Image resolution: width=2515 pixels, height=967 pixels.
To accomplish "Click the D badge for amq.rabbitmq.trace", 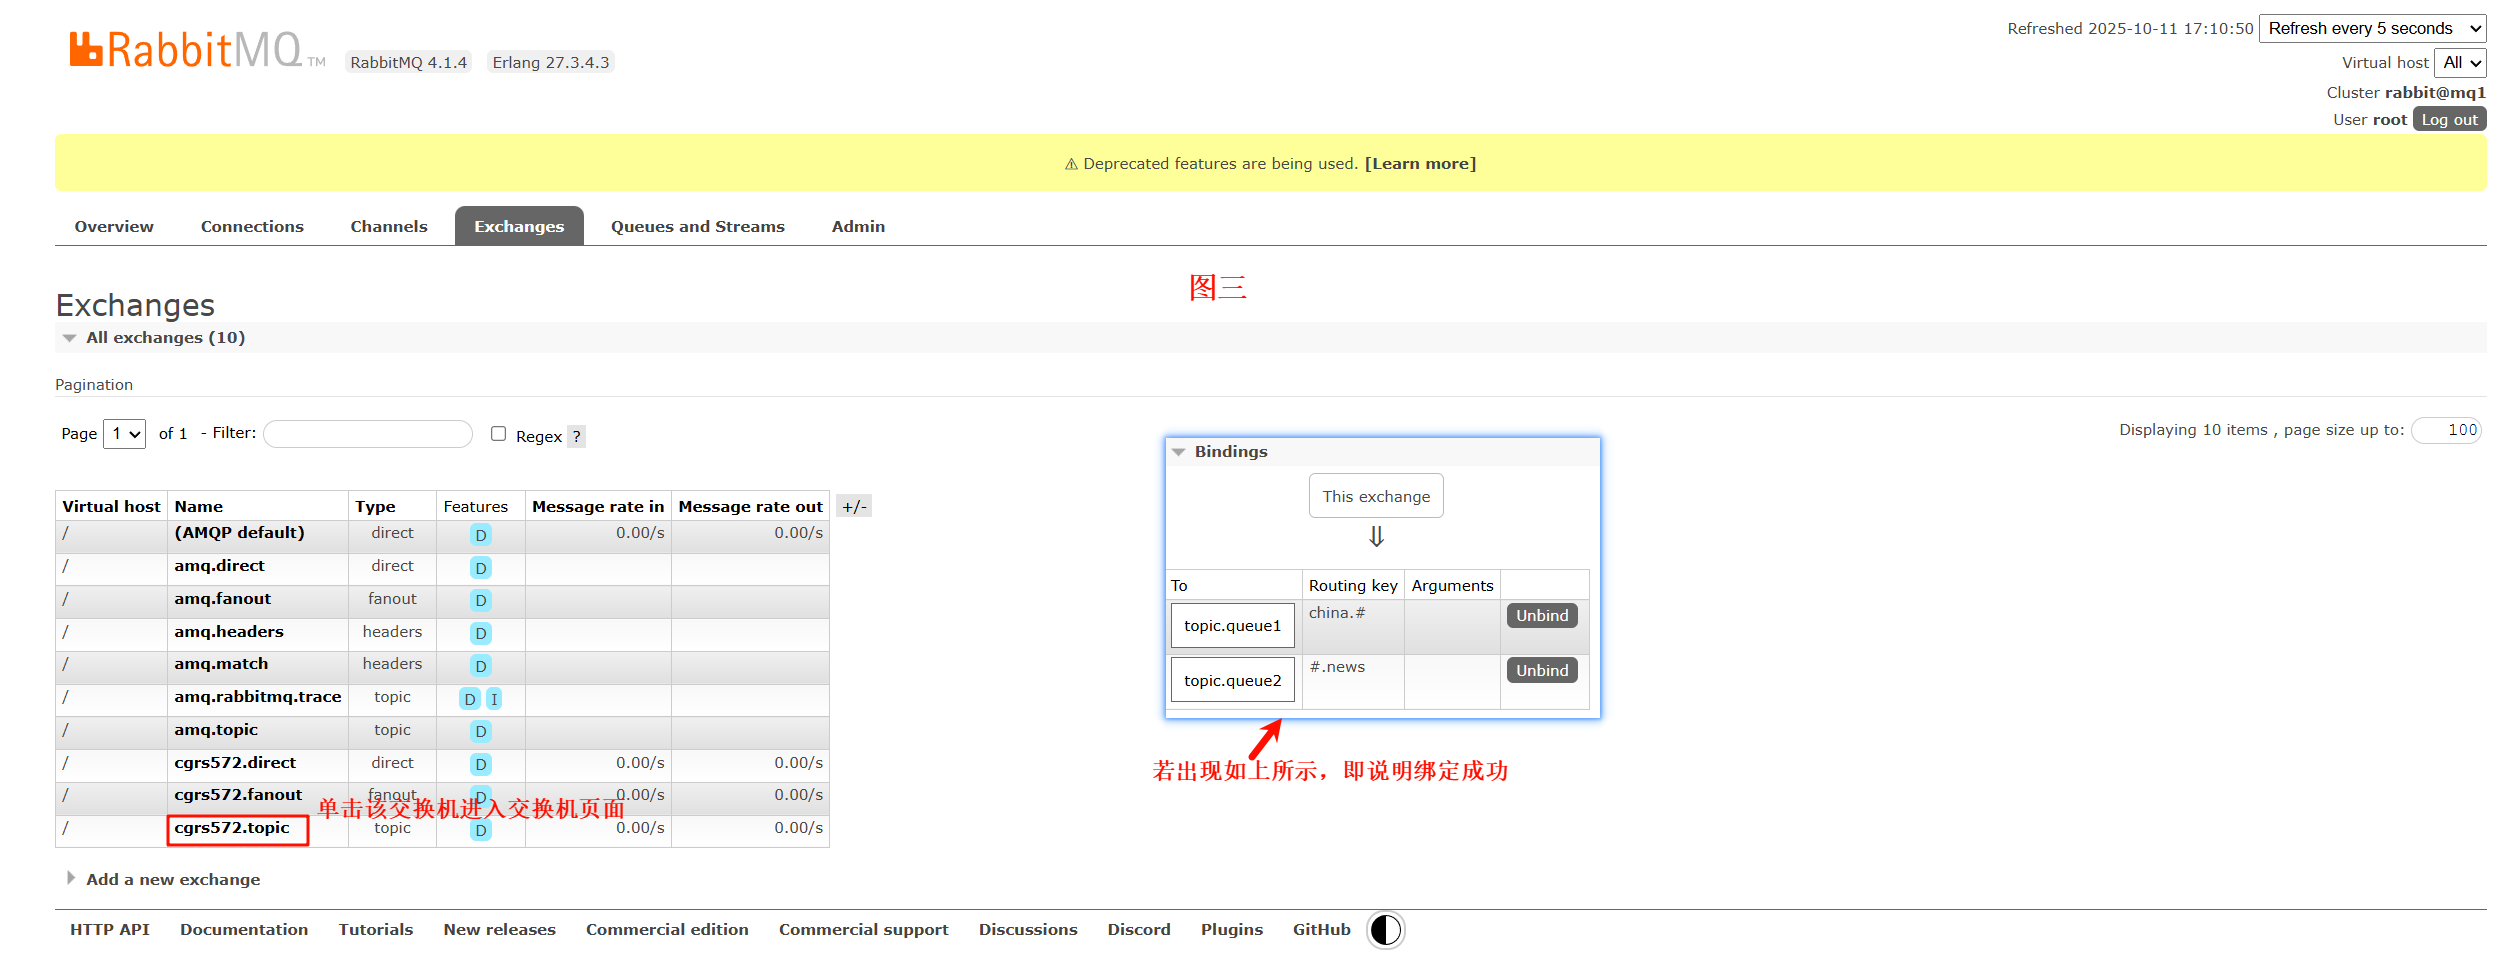I will pyautogui.click(x=470, y=699).
